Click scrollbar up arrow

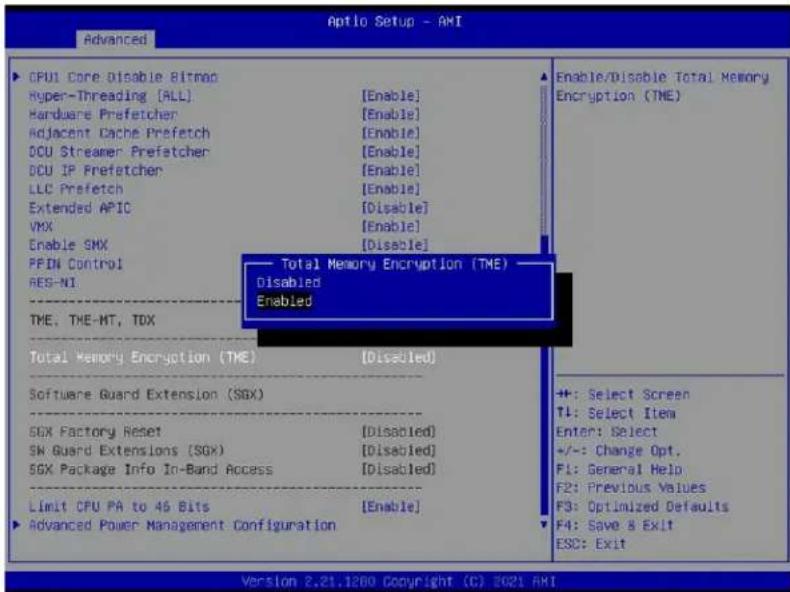[x=544, y=77]
